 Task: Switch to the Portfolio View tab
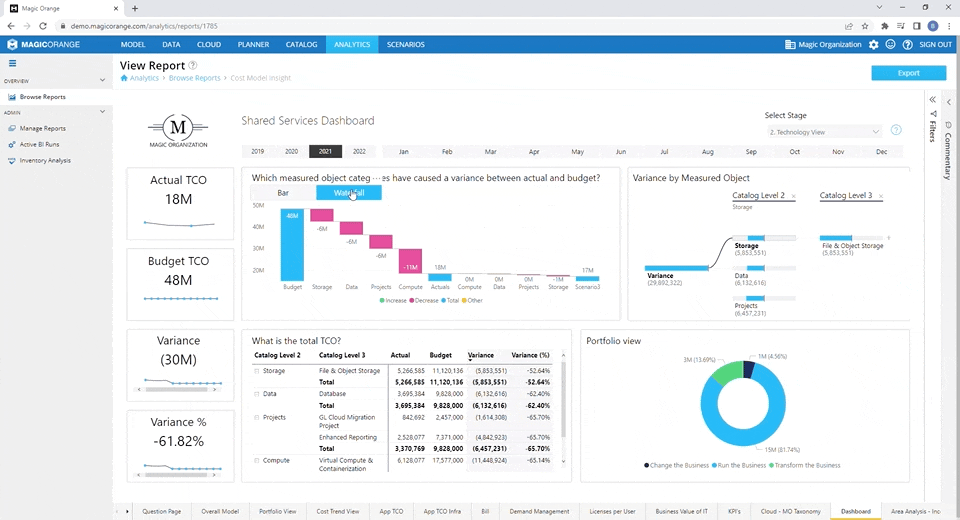point(277,511)
